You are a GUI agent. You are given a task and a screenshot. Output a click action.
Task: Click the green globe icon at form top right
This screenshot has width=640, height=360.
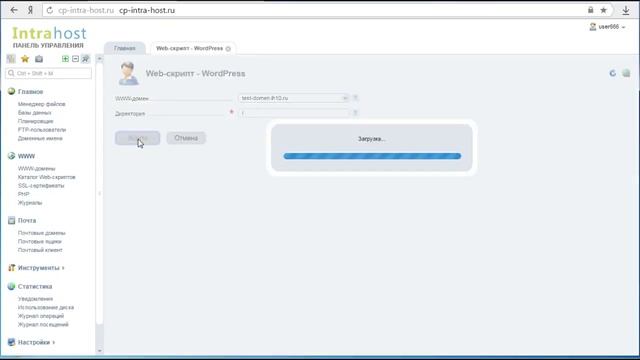(626, 73)
